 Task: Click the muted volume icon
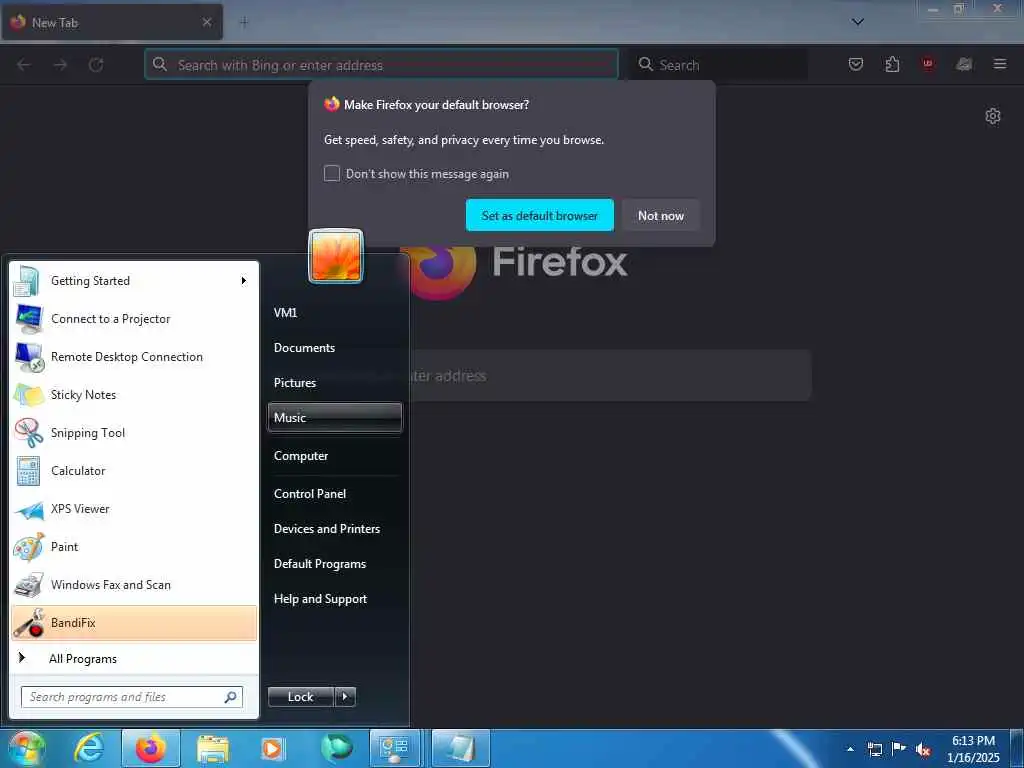923,749
